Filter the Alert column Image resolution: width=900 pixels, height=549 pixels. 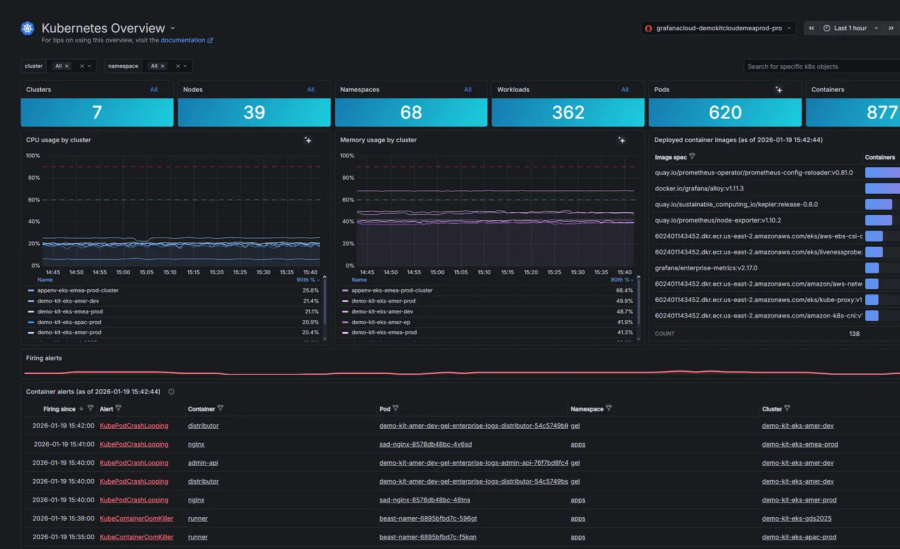click(118, 409)
